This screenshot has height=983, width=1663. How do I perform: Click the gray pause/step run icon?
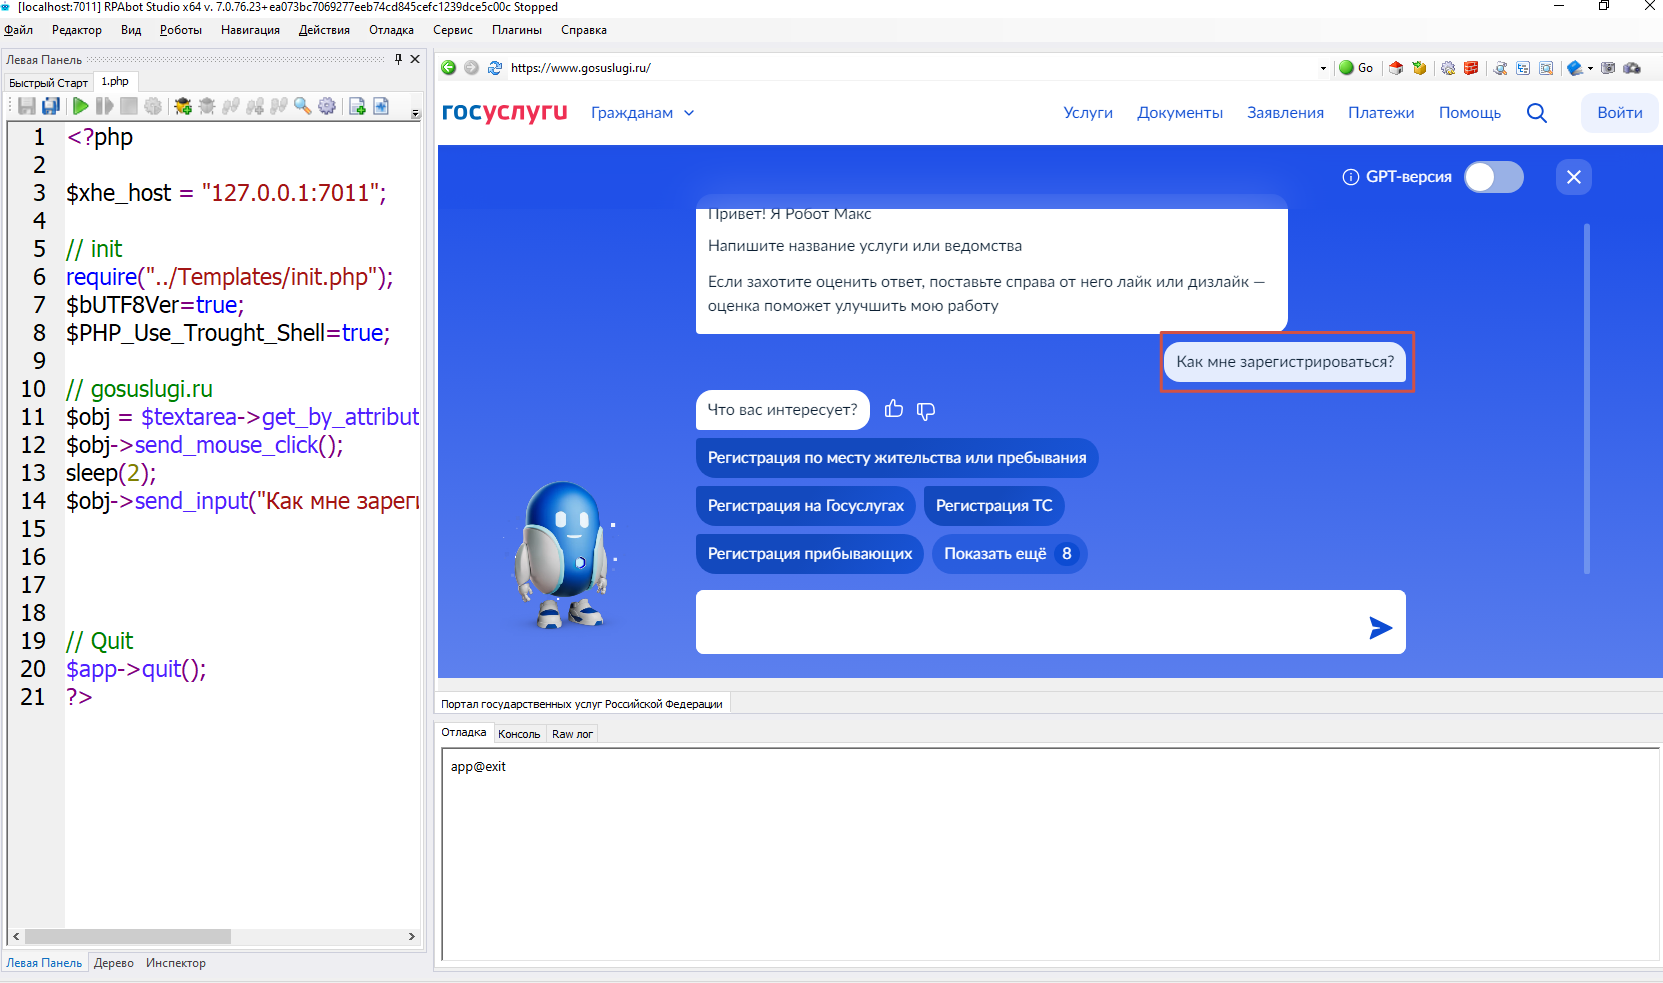[x=104, y=106]
